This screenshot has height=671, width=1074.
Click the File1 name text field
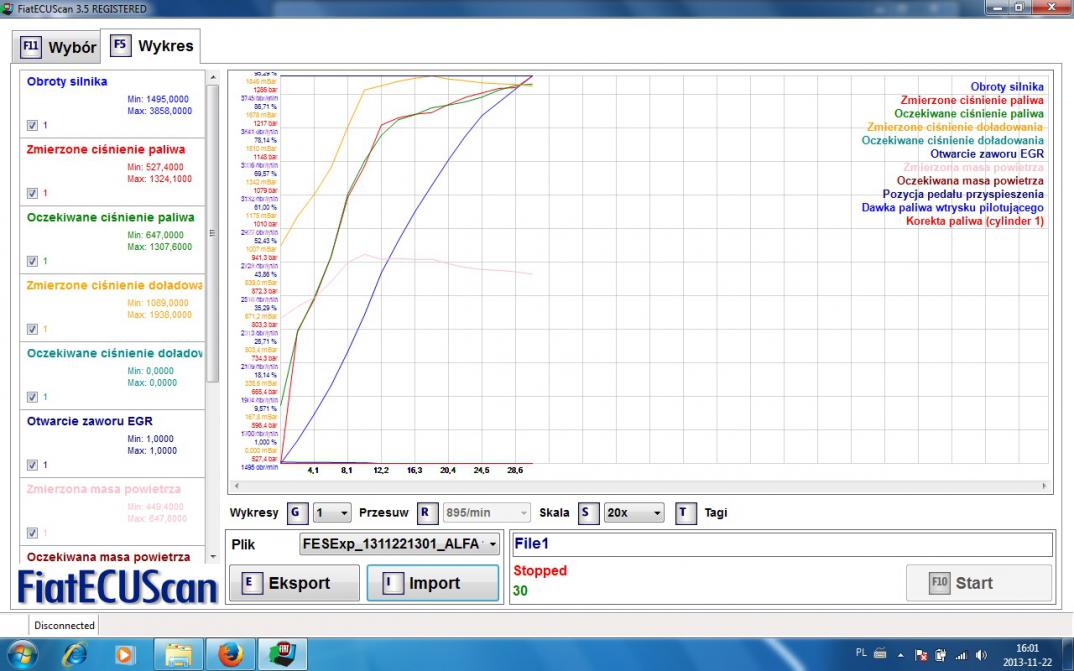[x=780, y=545]
